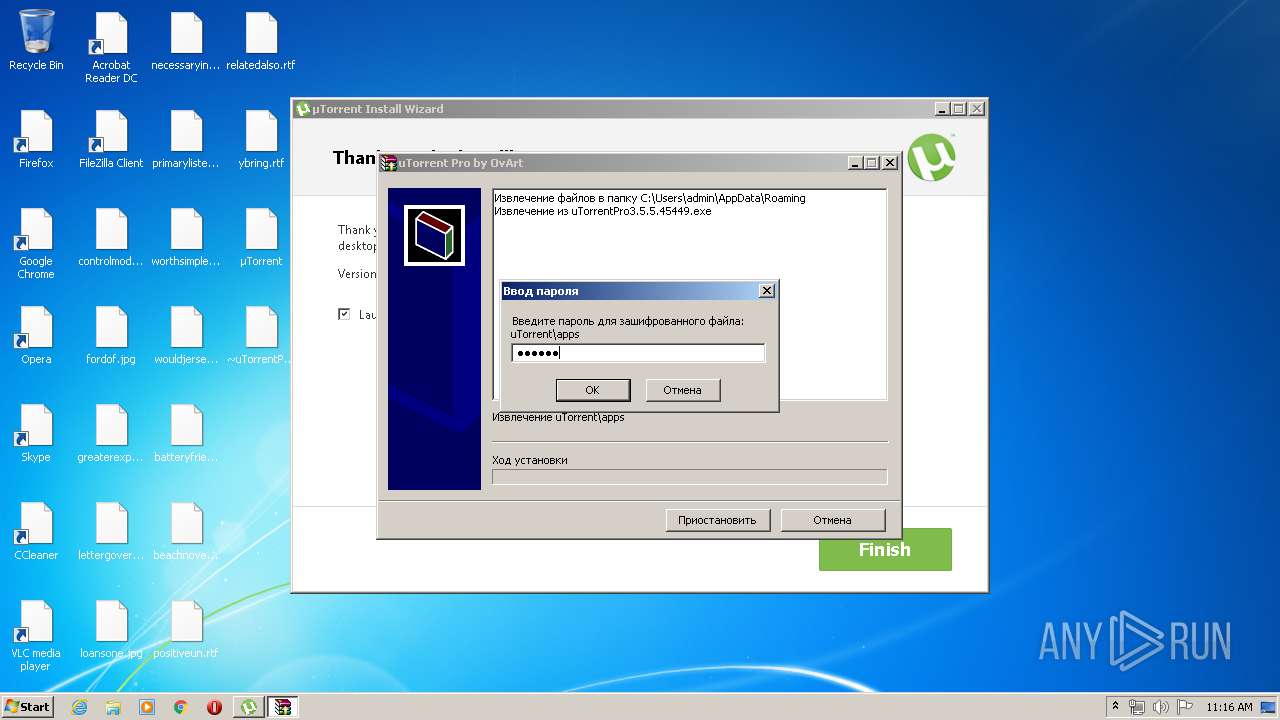Click the µTorrent icon in wizard title bar
The height and width of the screenshot is (720, 1280).
pos(303,109)
